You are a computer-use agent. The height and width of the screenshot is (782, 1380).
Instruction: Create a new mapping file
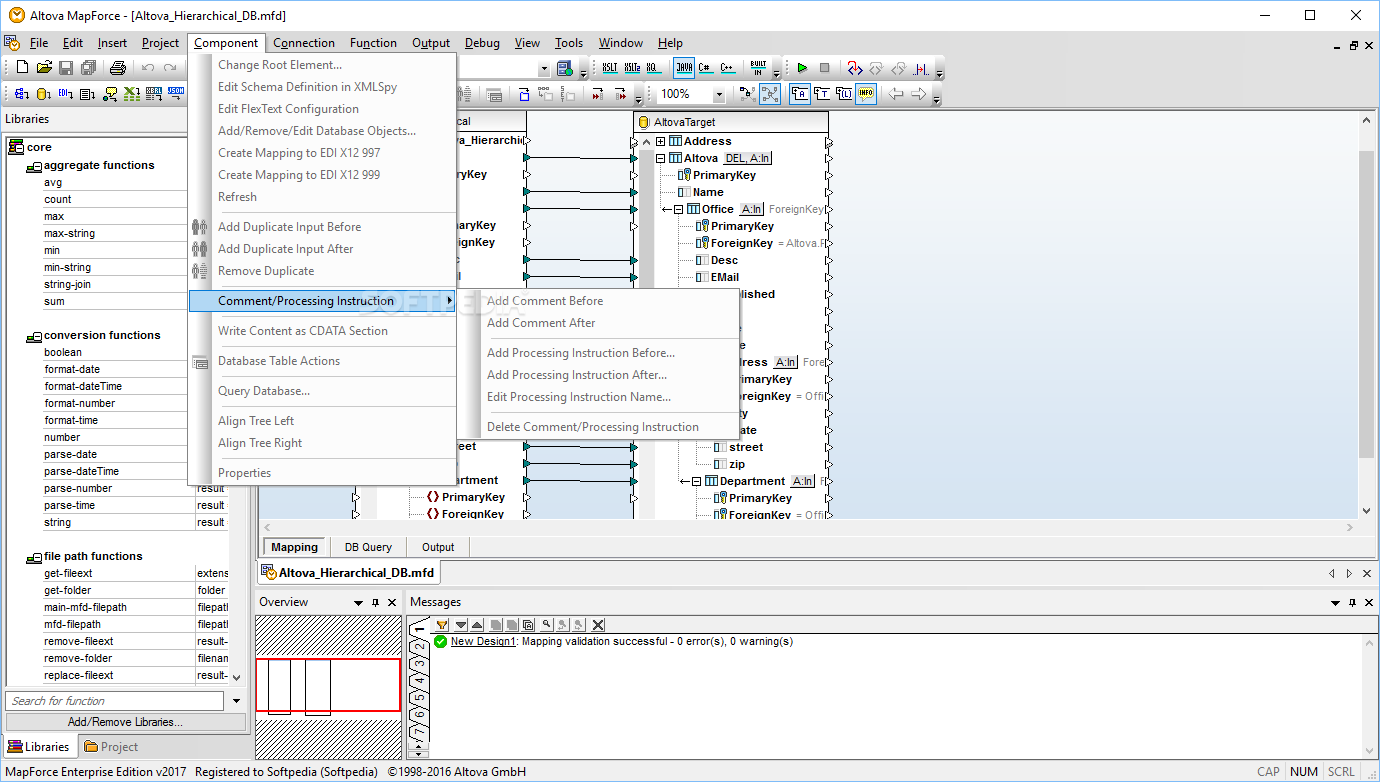(22, 67)
